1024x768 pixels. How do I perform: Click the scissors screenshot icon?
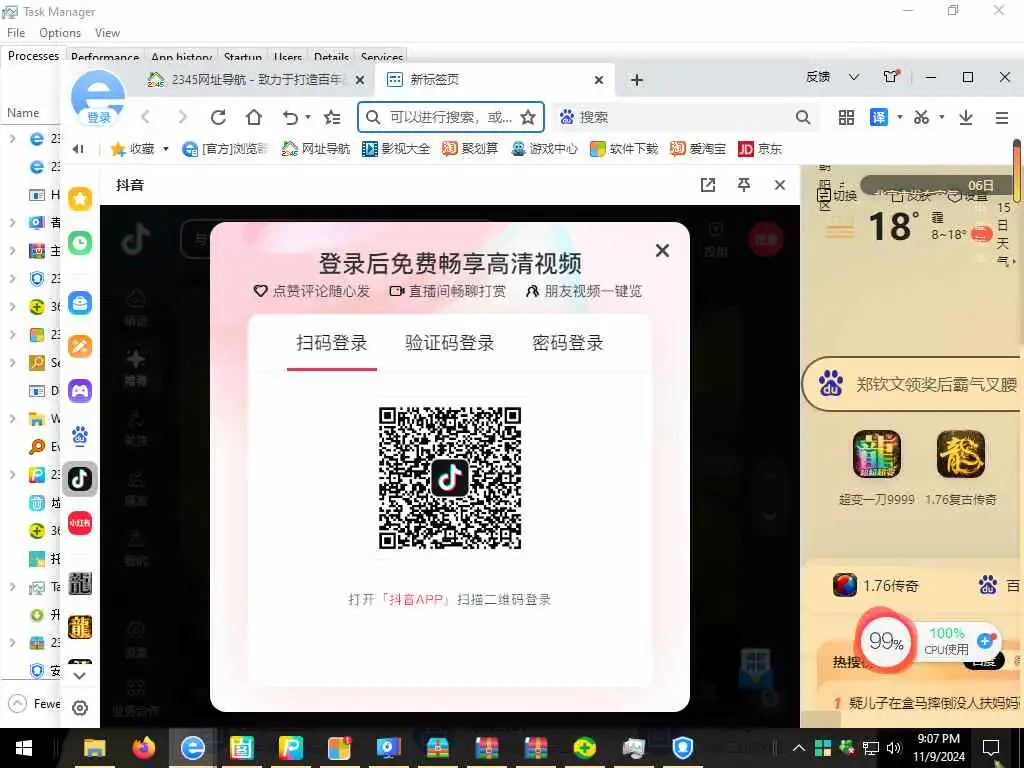(x=921, y=118)
